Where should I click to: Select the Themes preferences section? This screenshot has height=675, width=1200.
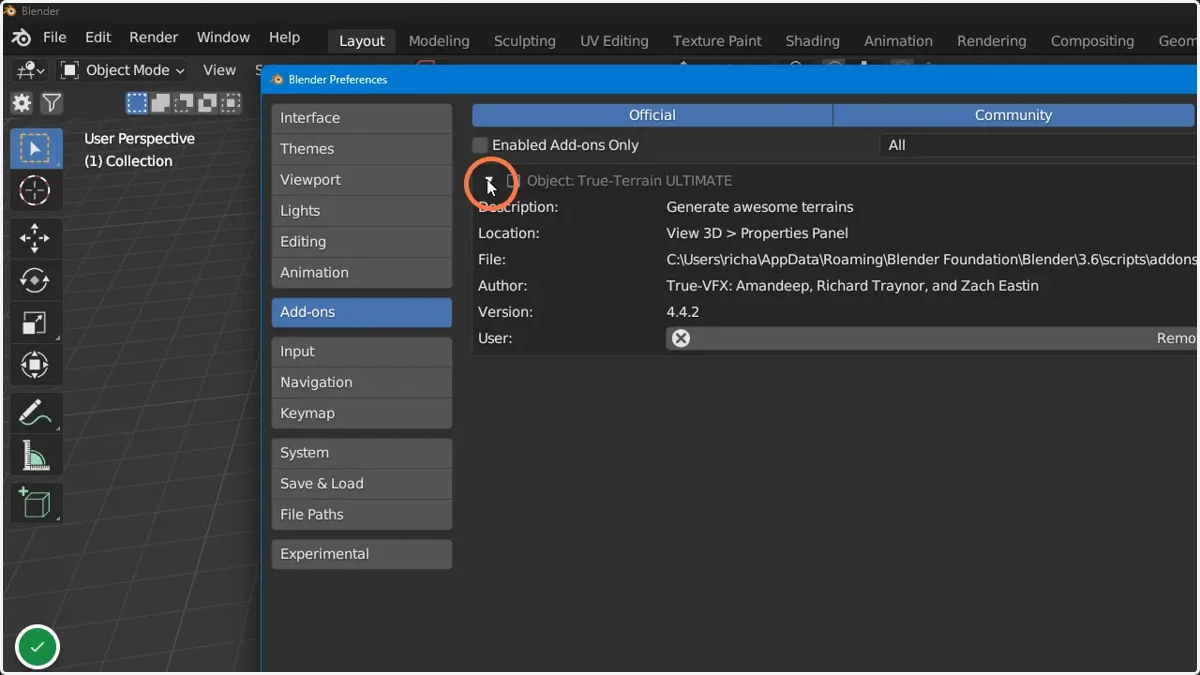tap(361, 149)
